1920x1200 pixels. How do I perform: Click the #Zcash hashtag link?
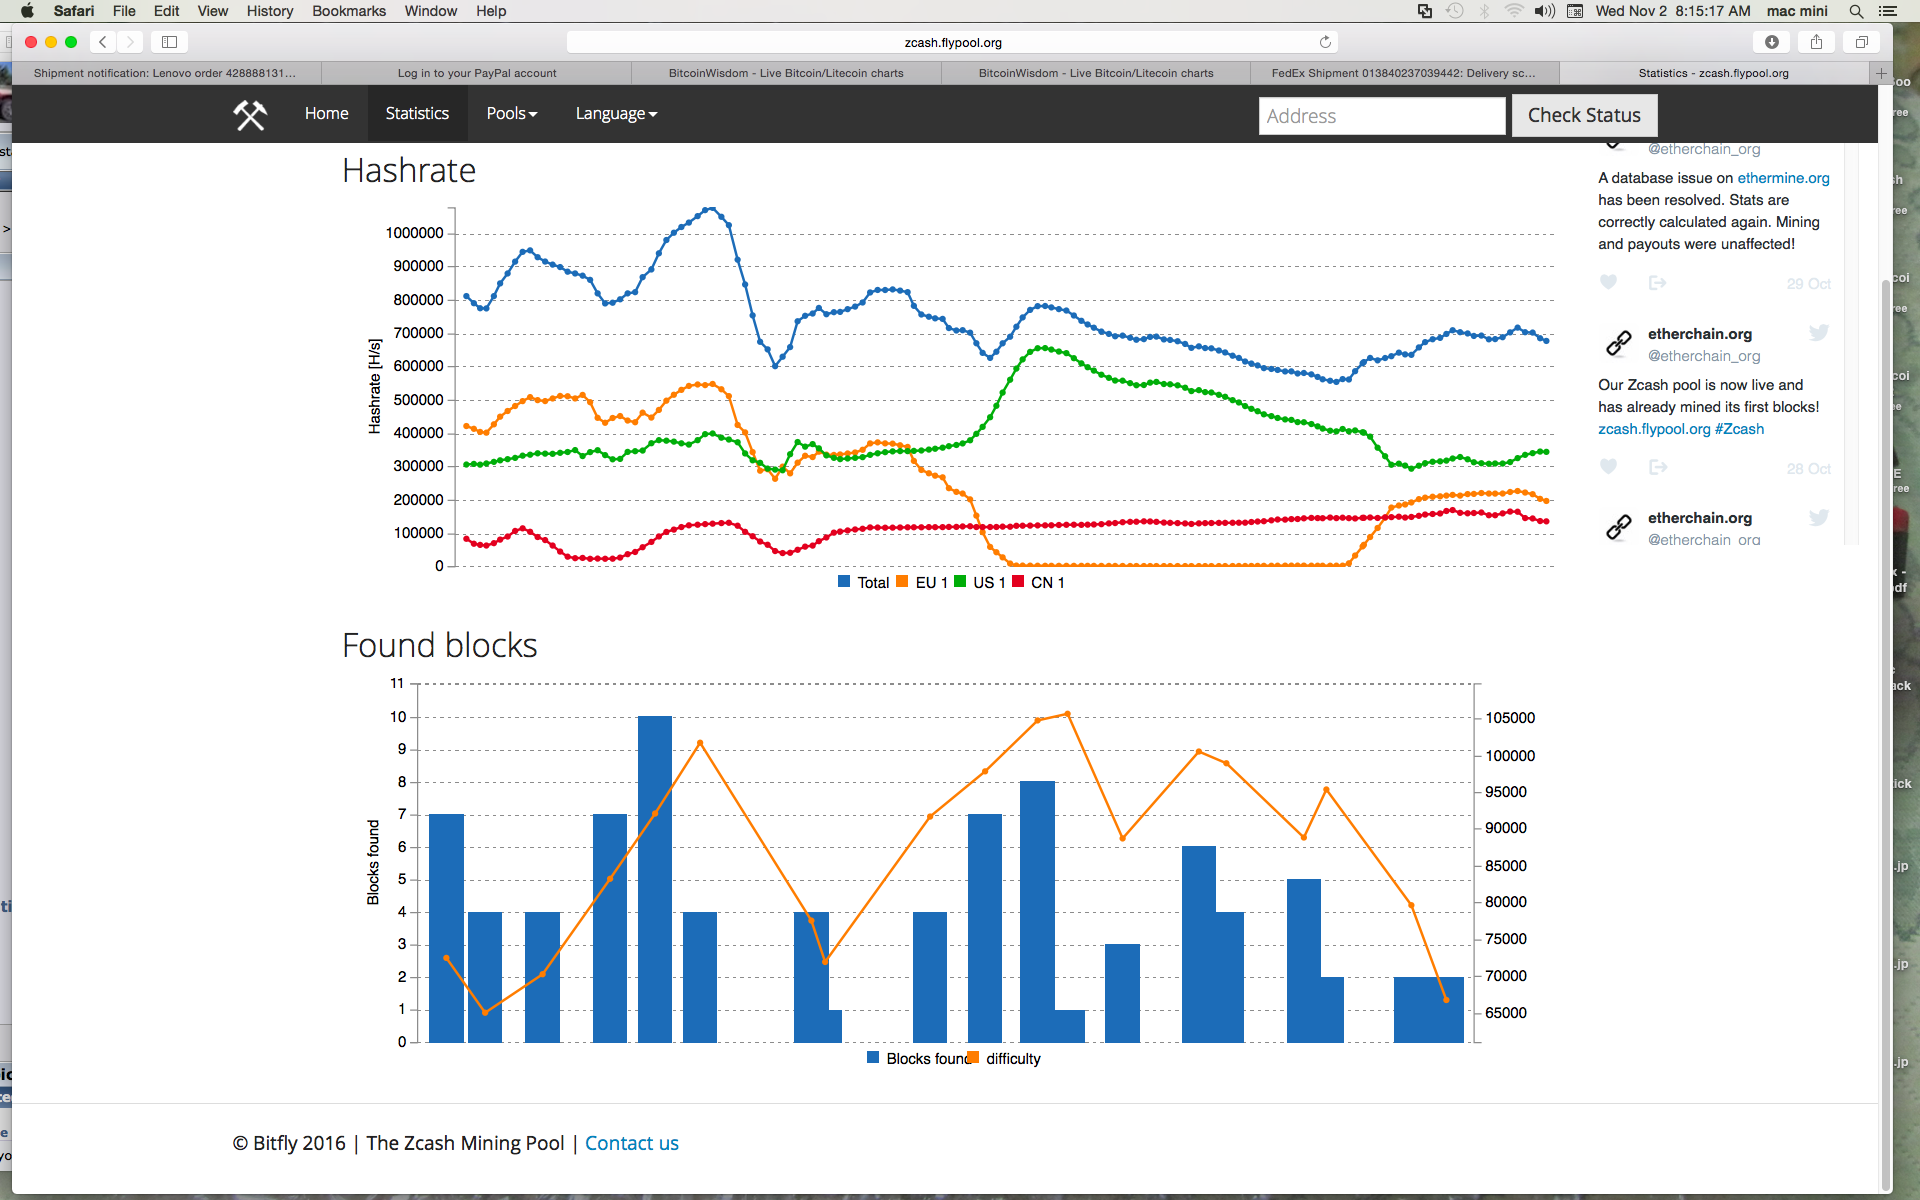coord(1739,429)
